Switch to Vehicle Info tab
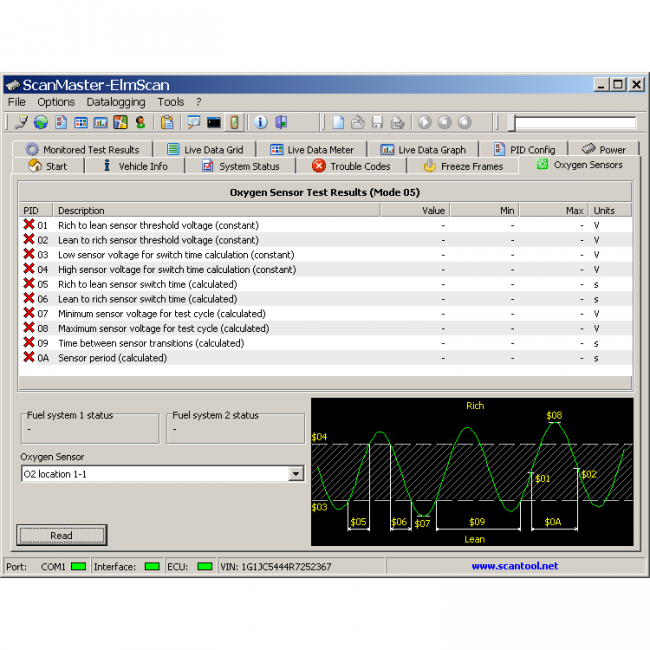The image size is (650, 650). pyautogui.click(x=135, y=166)
